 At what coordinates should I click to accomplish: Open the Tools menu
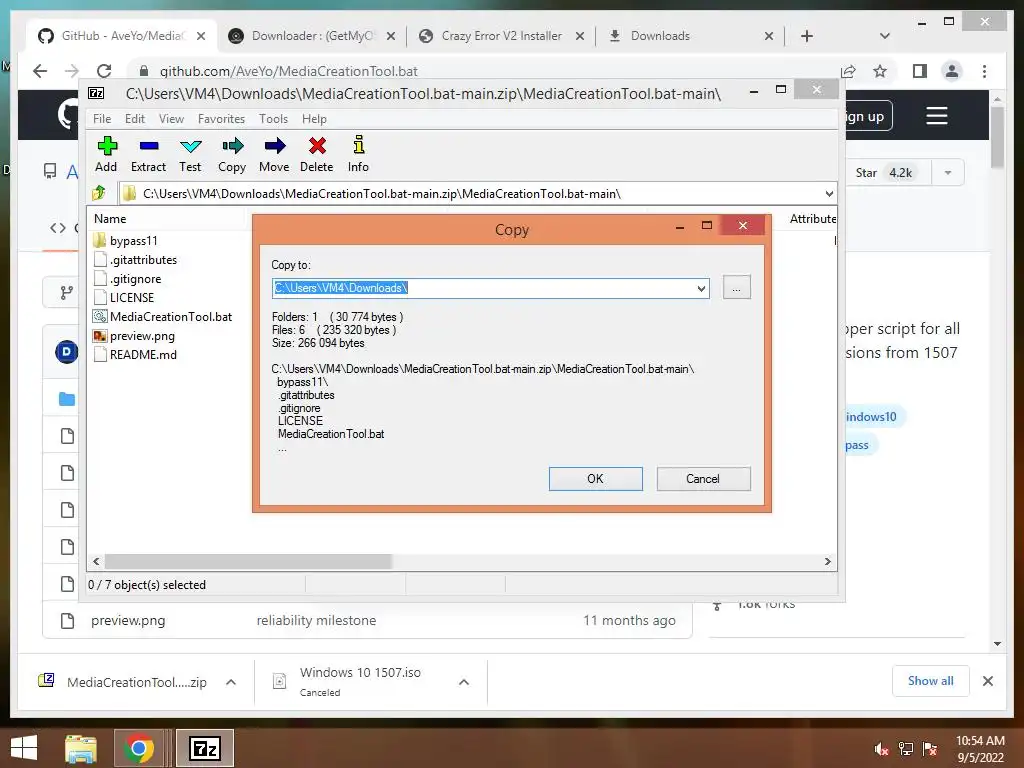pyautogui.click(x=273, y=119)
